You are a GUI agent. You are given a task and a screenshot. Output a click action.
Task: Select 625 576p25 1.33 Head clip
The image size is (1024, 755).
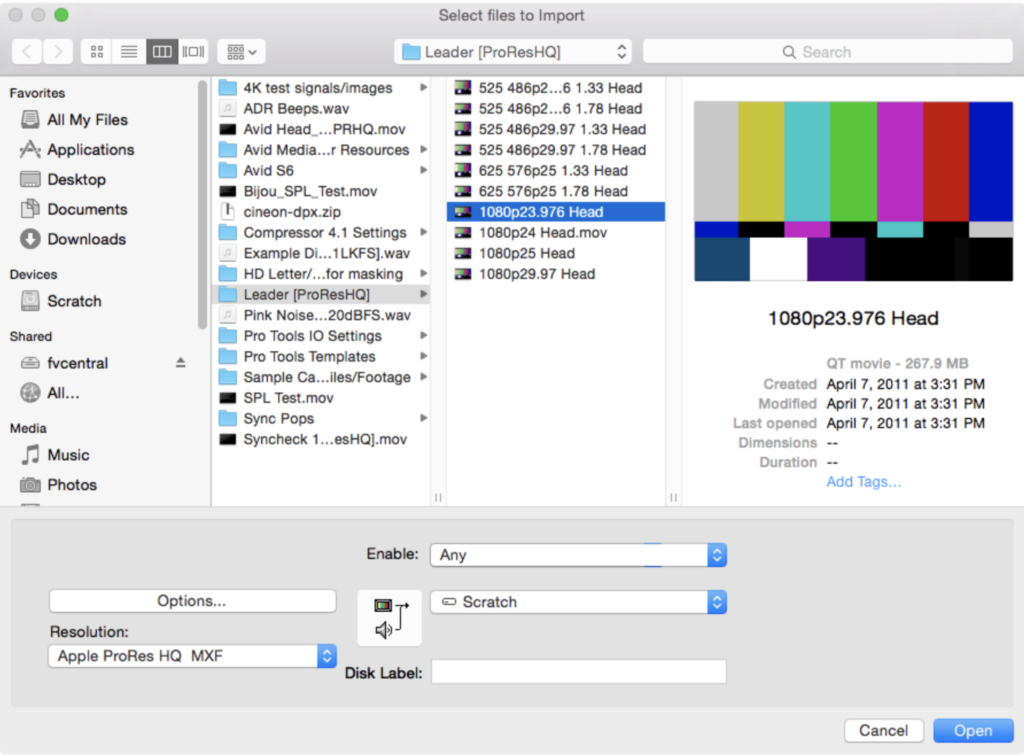[556, 170]
